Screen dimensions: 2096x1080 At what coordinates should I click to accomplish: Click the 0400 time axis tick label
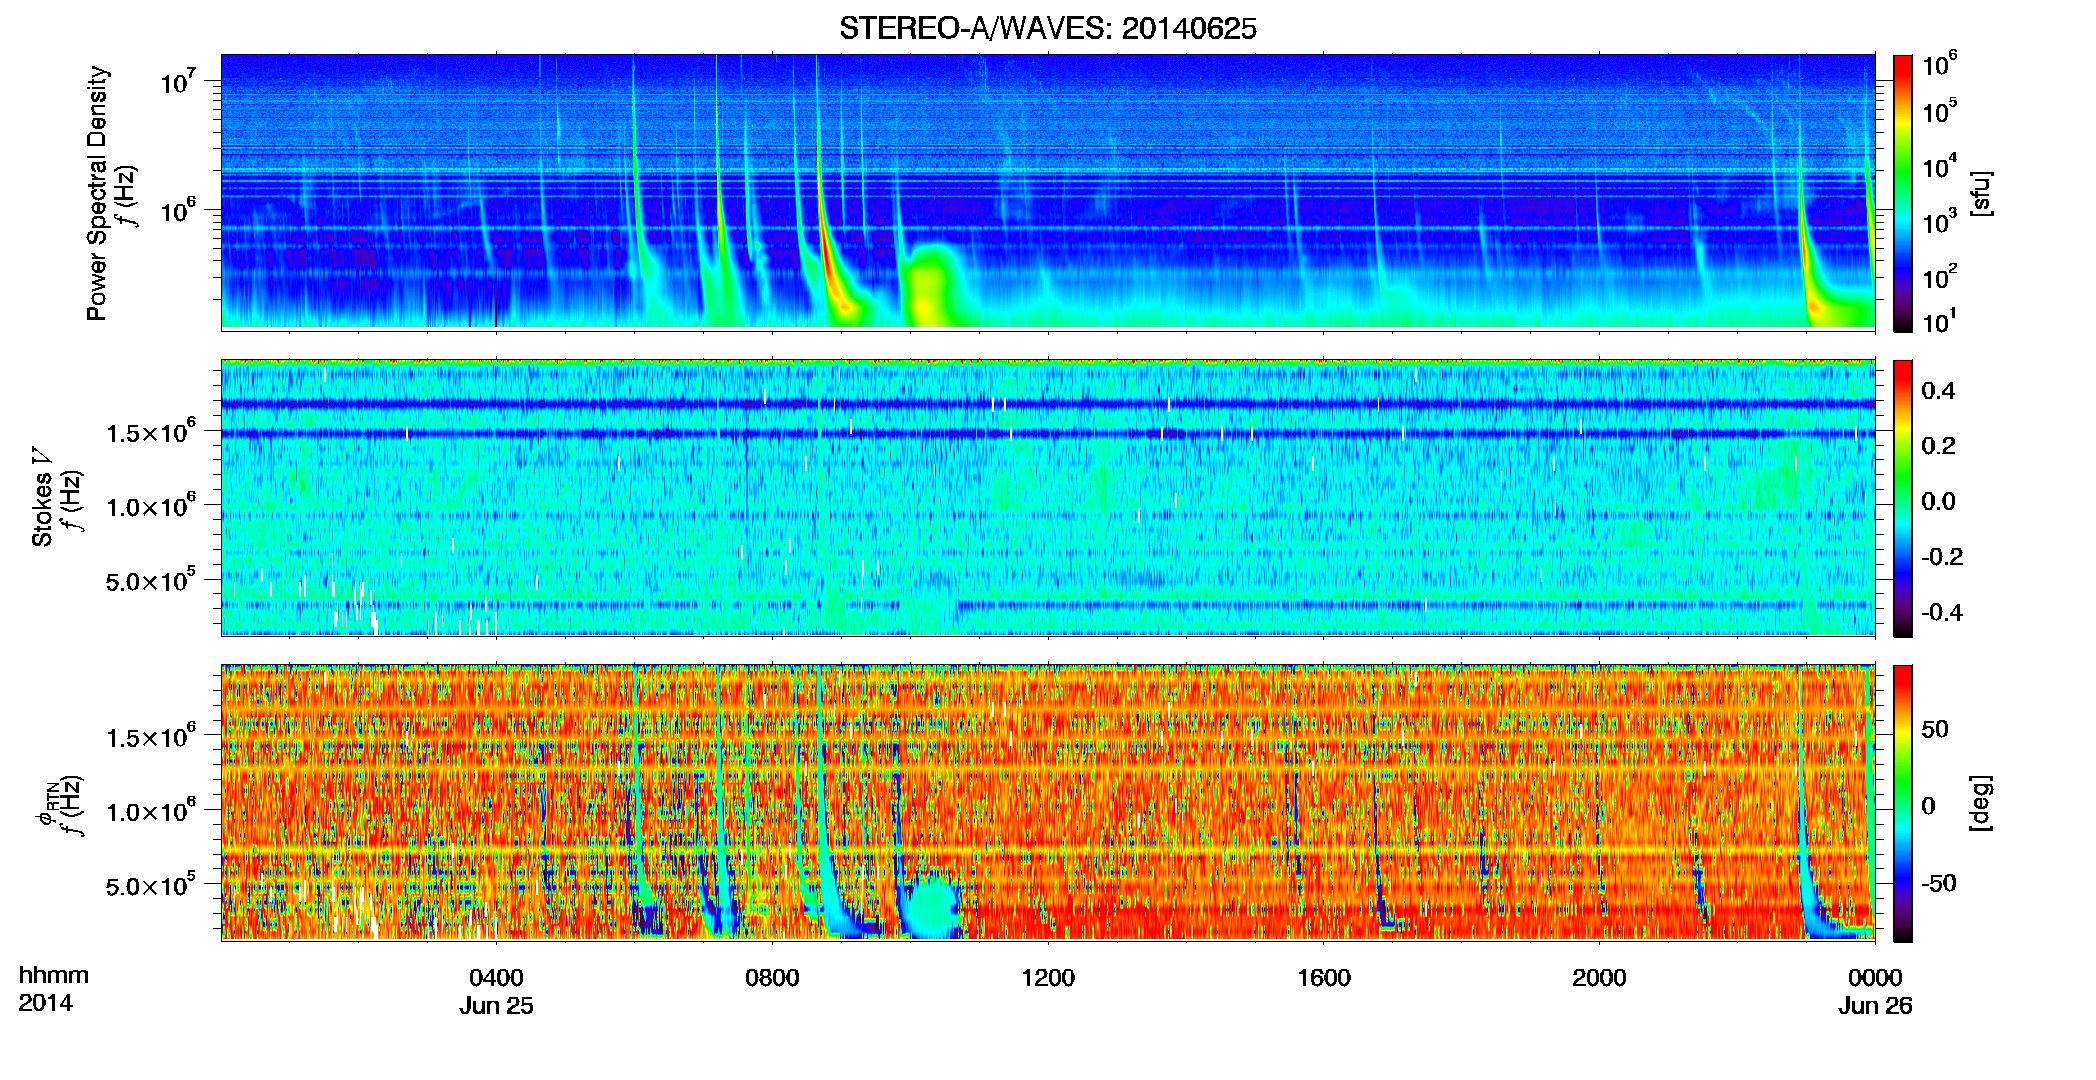(x=496, y=978)
